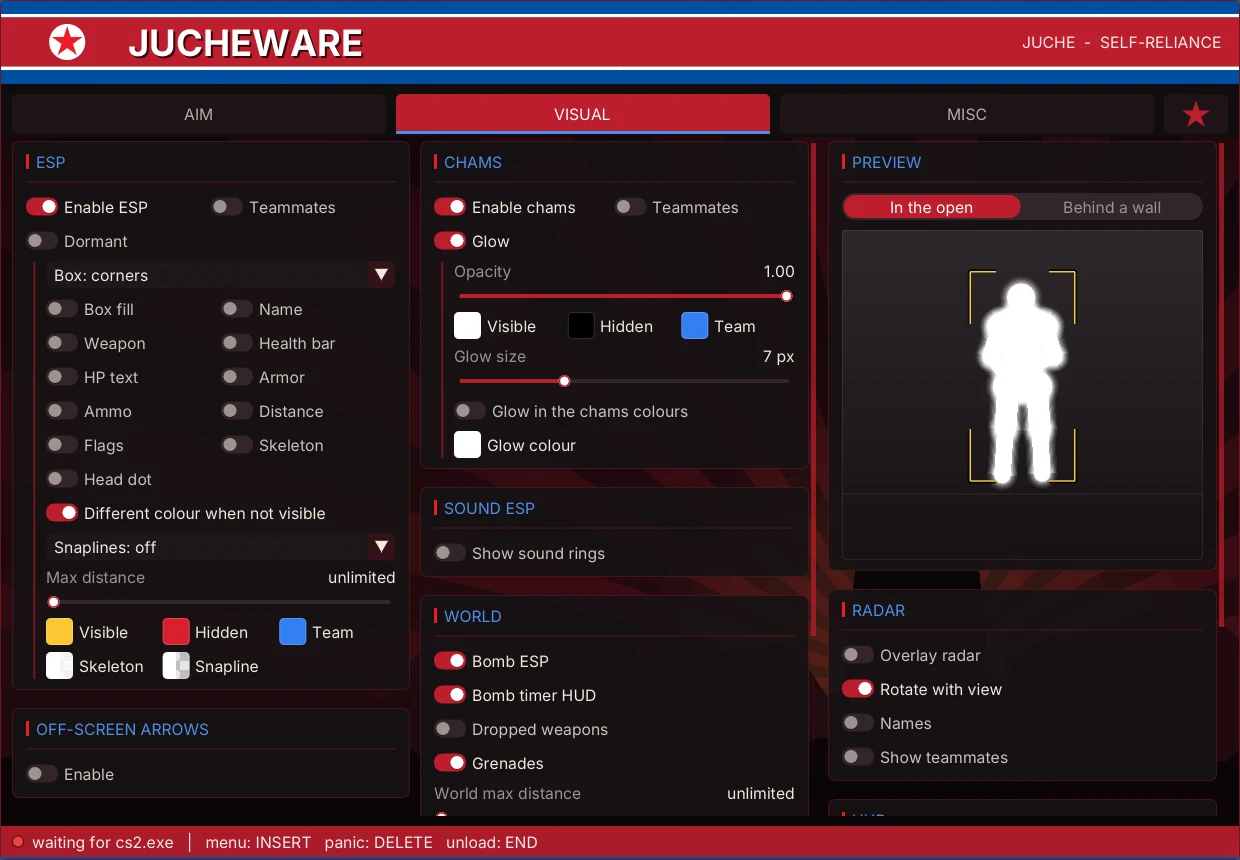Show preview In the open

tap(931, 207)
